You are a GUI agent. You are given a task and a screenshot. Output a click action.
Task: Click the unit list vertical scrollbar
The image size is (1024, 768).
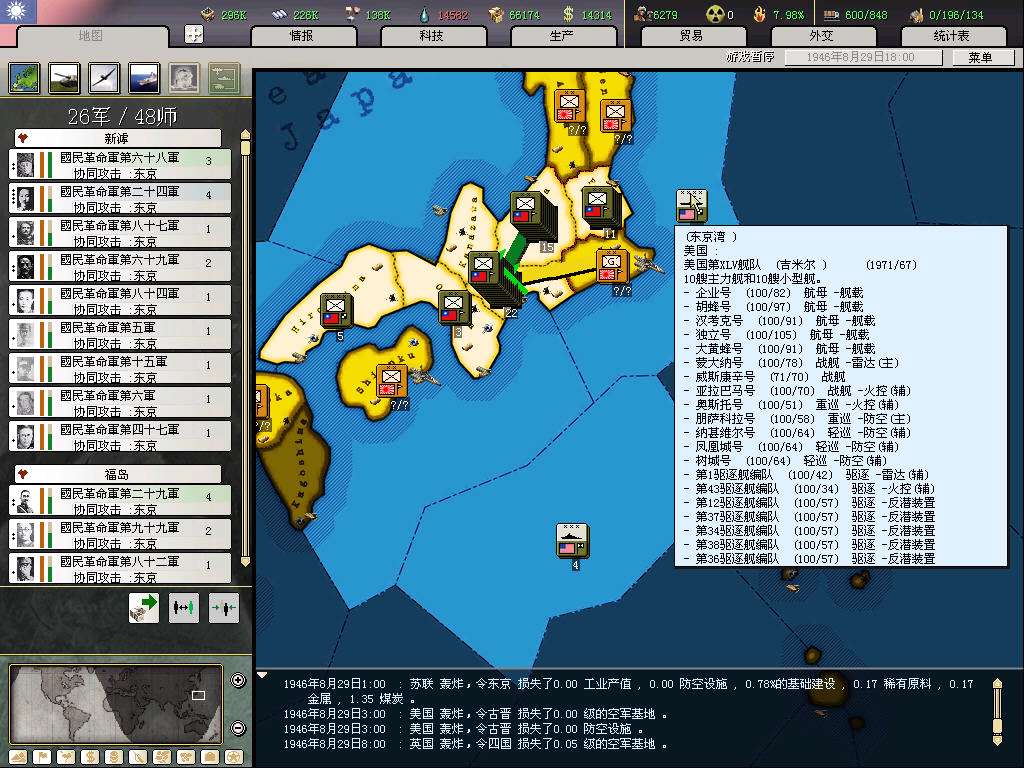(x=246, y=348)
